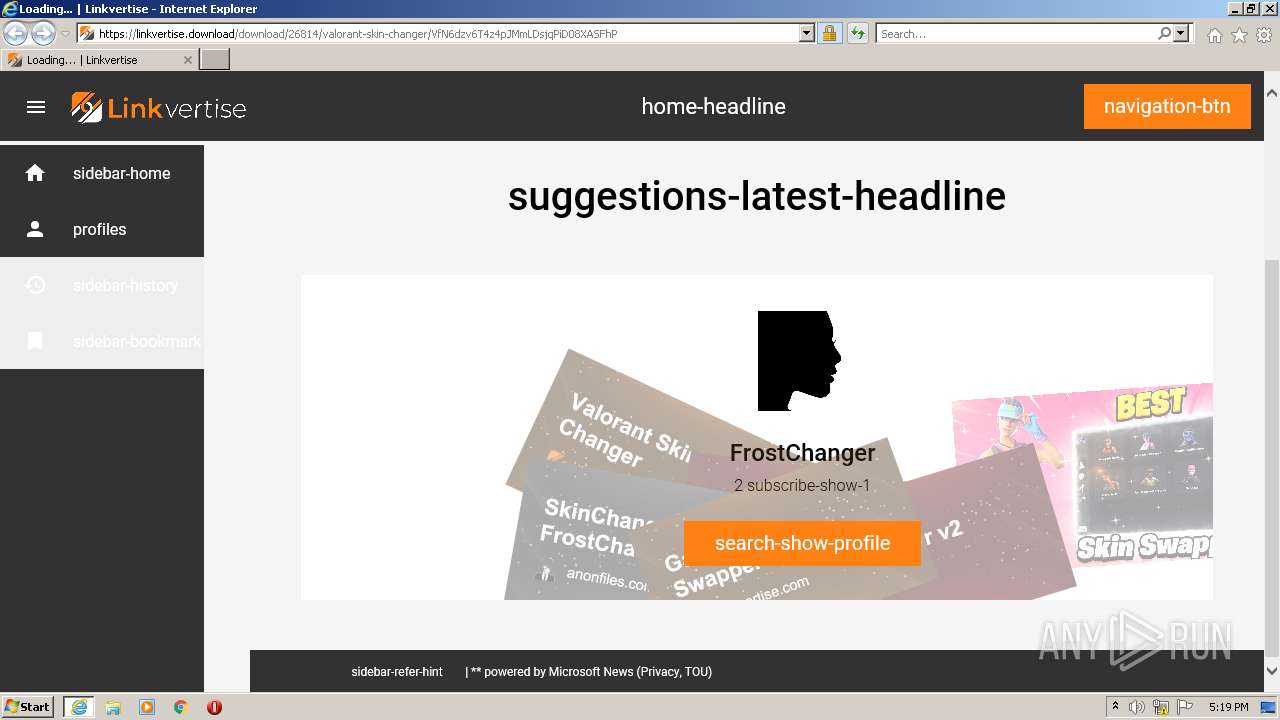Go back with the browser Back arrow
Image resolution: width=1280 pixels, height=720 pixels.
tap(15, 33)
